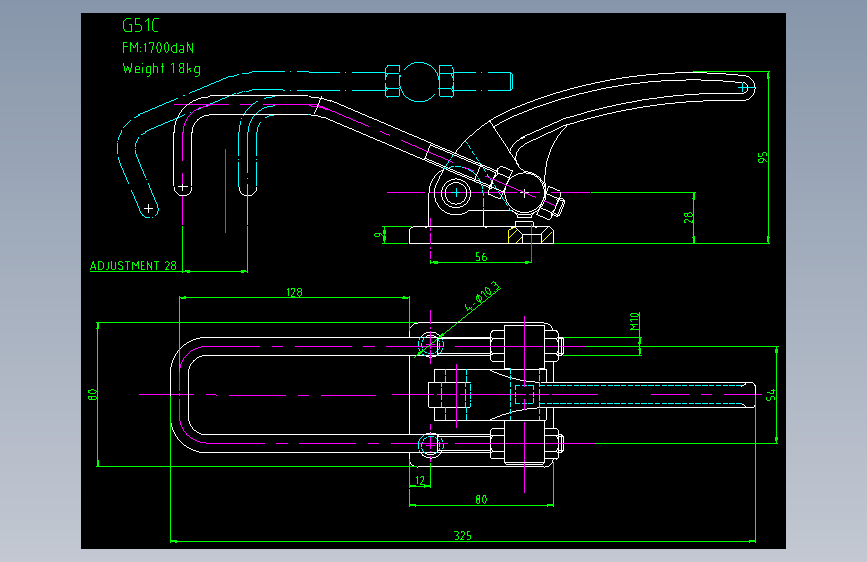Click the vertical 80 width dimension at the left
867x562 pixels.
coord(92,394)
